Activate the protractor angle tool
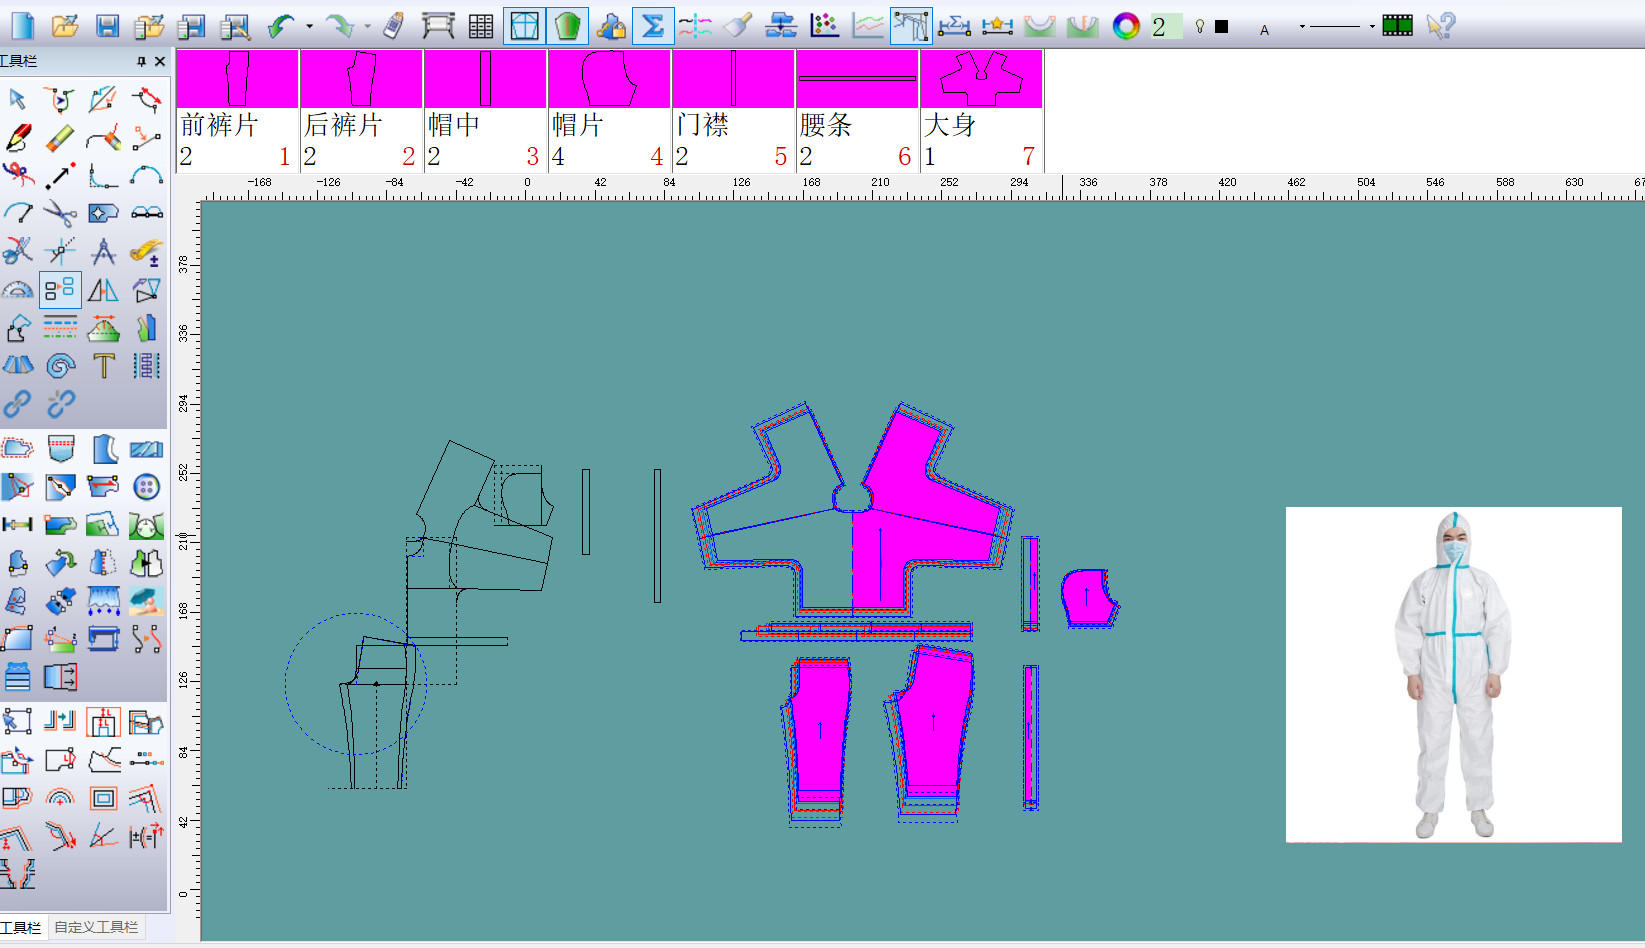This screenshot has width=1645, height=948. (x=17, y=290)
